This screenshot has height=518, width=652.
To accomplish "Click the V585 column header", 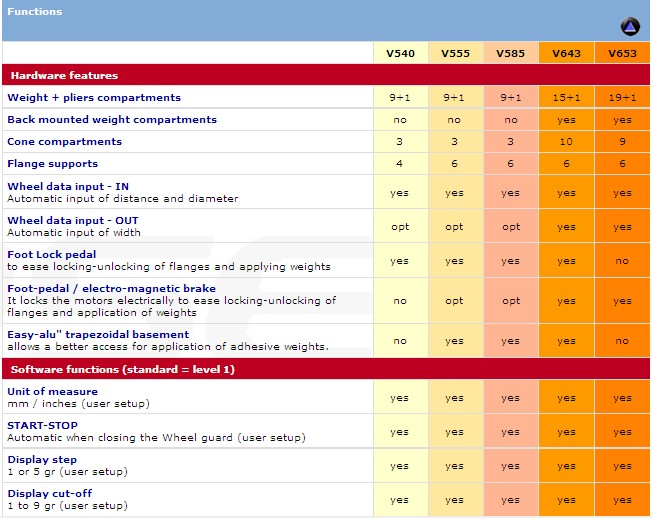I will (510, 53).
